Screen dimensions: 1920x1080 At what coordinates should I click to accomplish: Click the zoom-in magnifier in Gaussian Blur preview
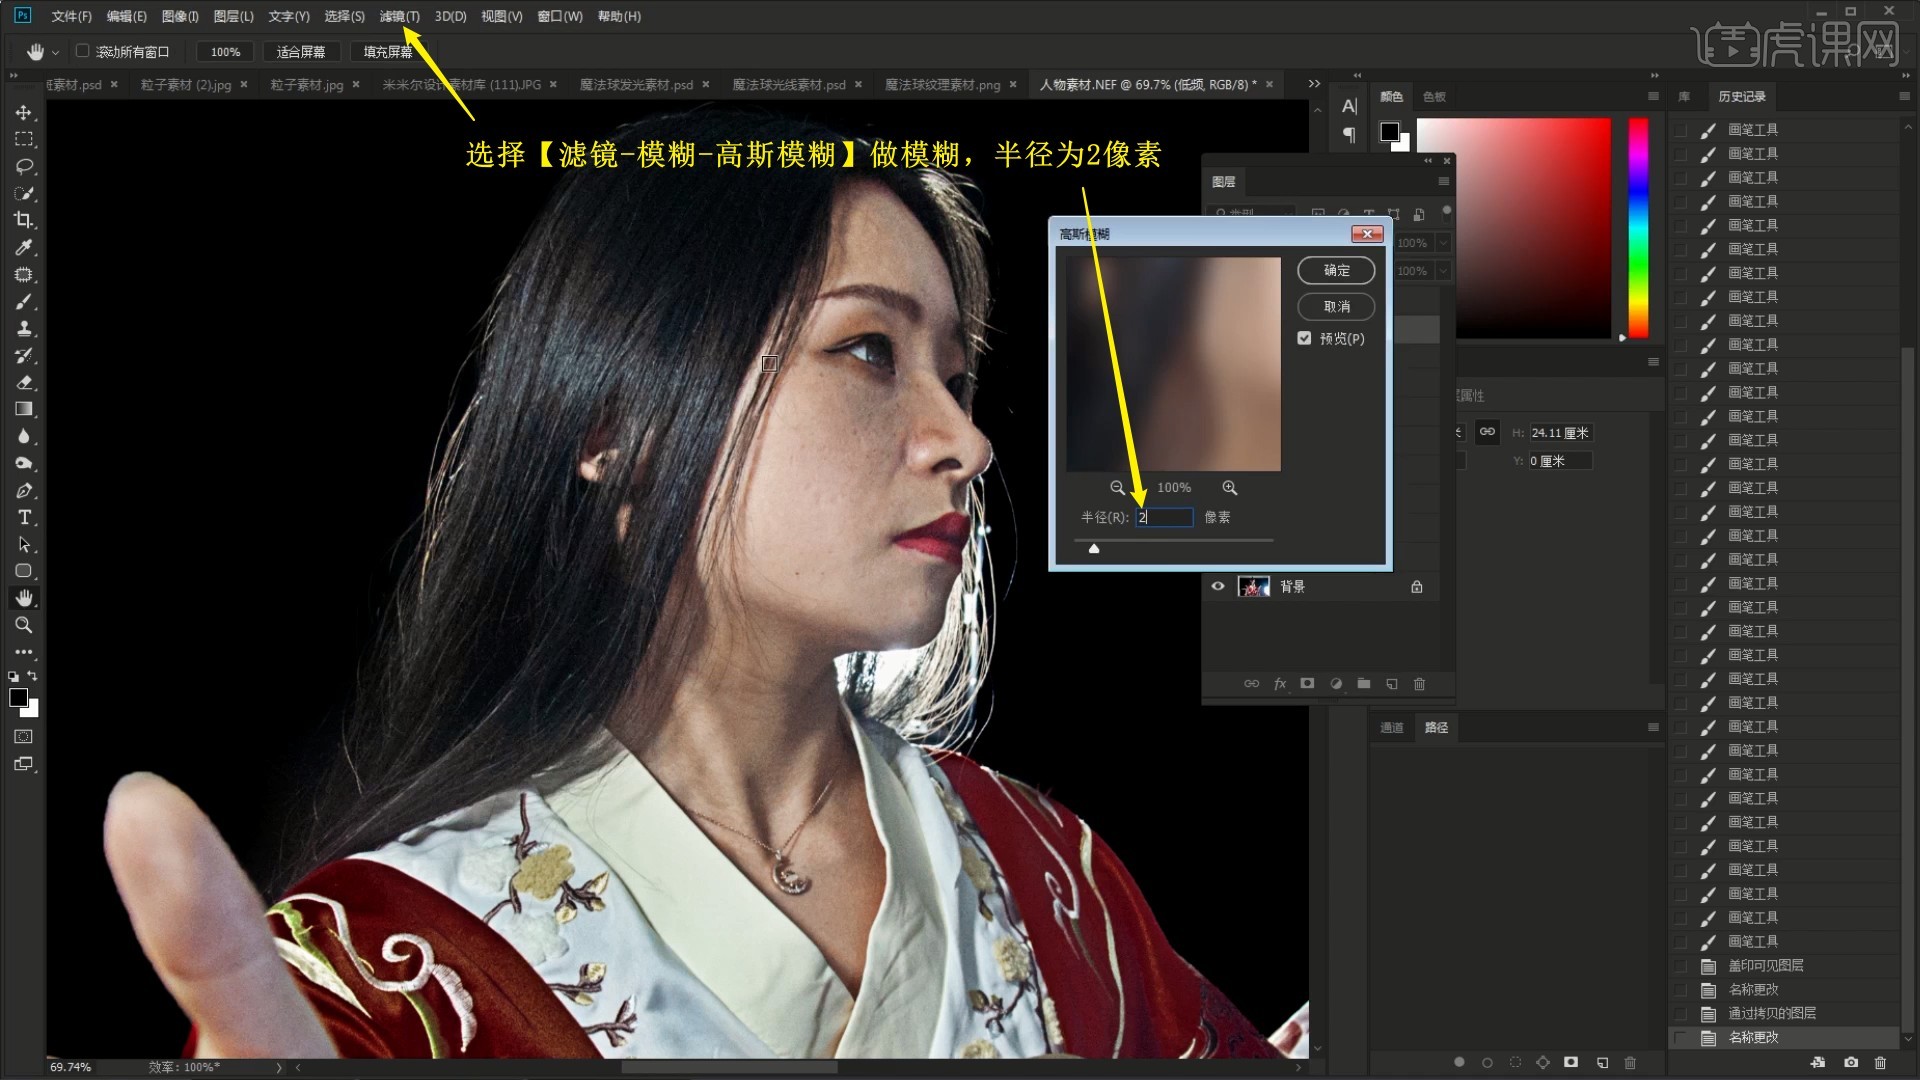(x=1229, y=488)
